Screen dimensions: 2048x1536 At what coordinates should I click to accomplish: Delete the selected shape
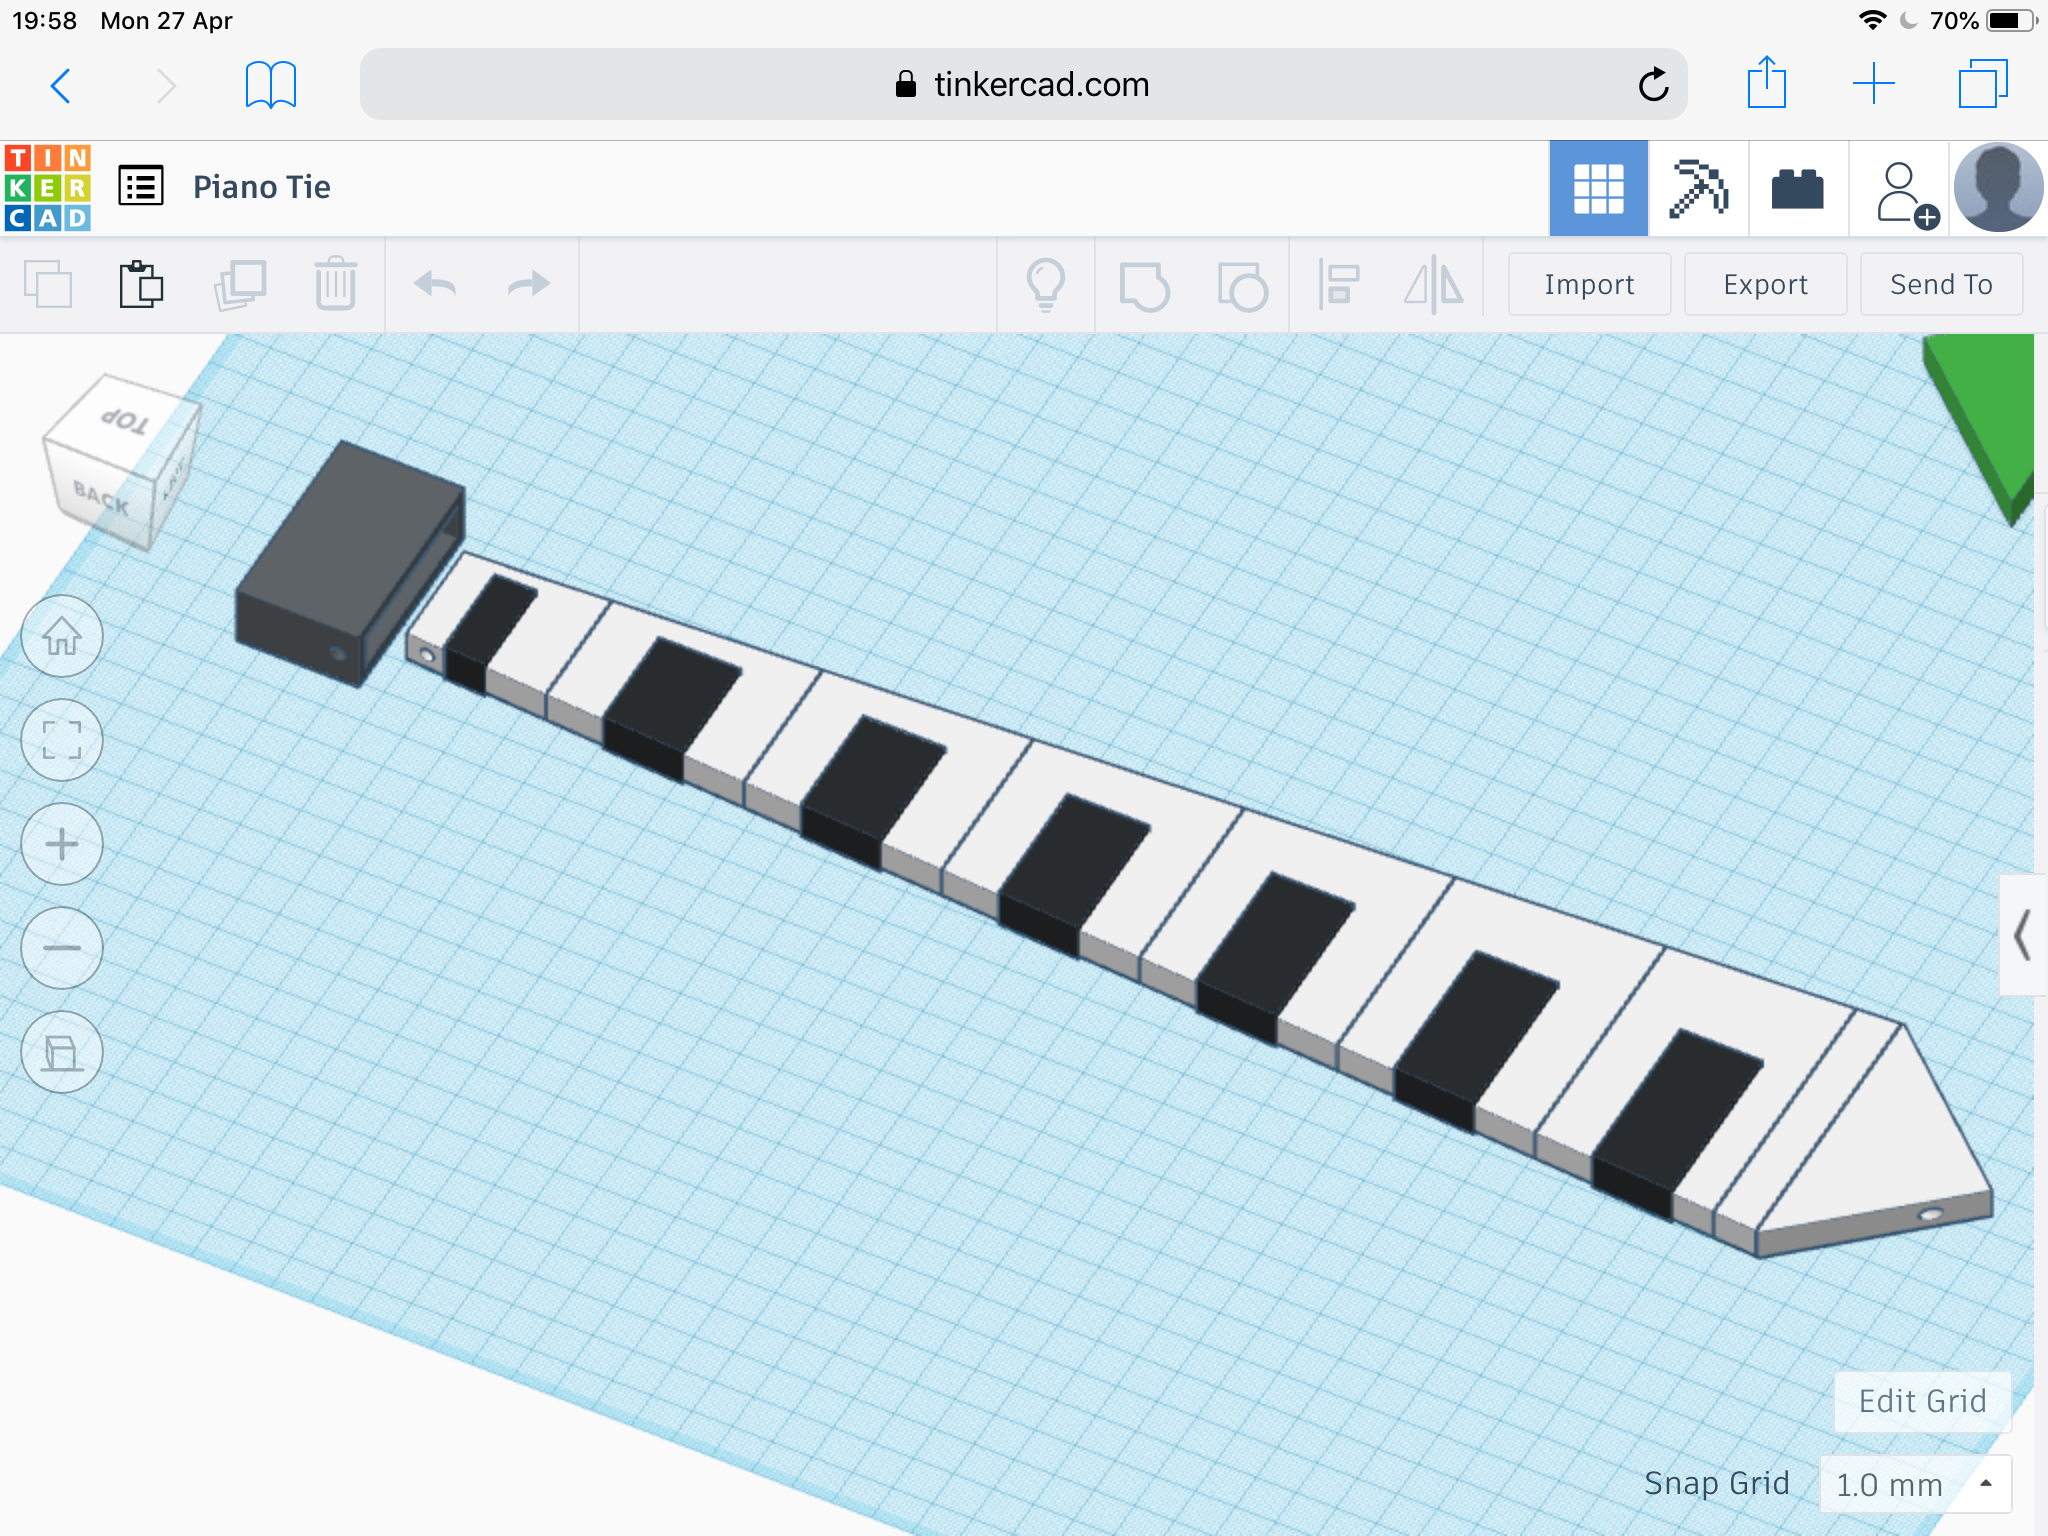tap(335, 284)
